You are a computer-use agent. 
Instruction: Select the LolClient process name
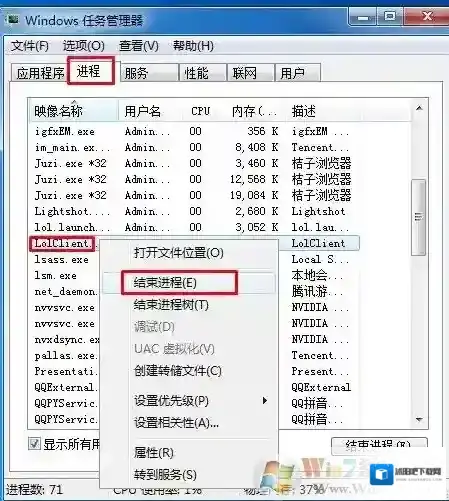click(62, 243)
